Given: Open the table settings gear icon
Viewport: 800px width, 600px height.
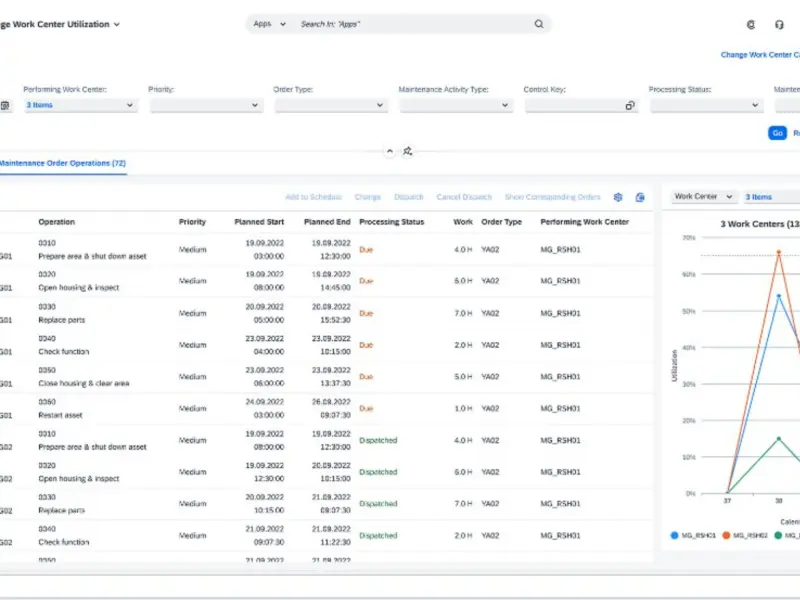Looking at the screenshot, I should point(618,197).
